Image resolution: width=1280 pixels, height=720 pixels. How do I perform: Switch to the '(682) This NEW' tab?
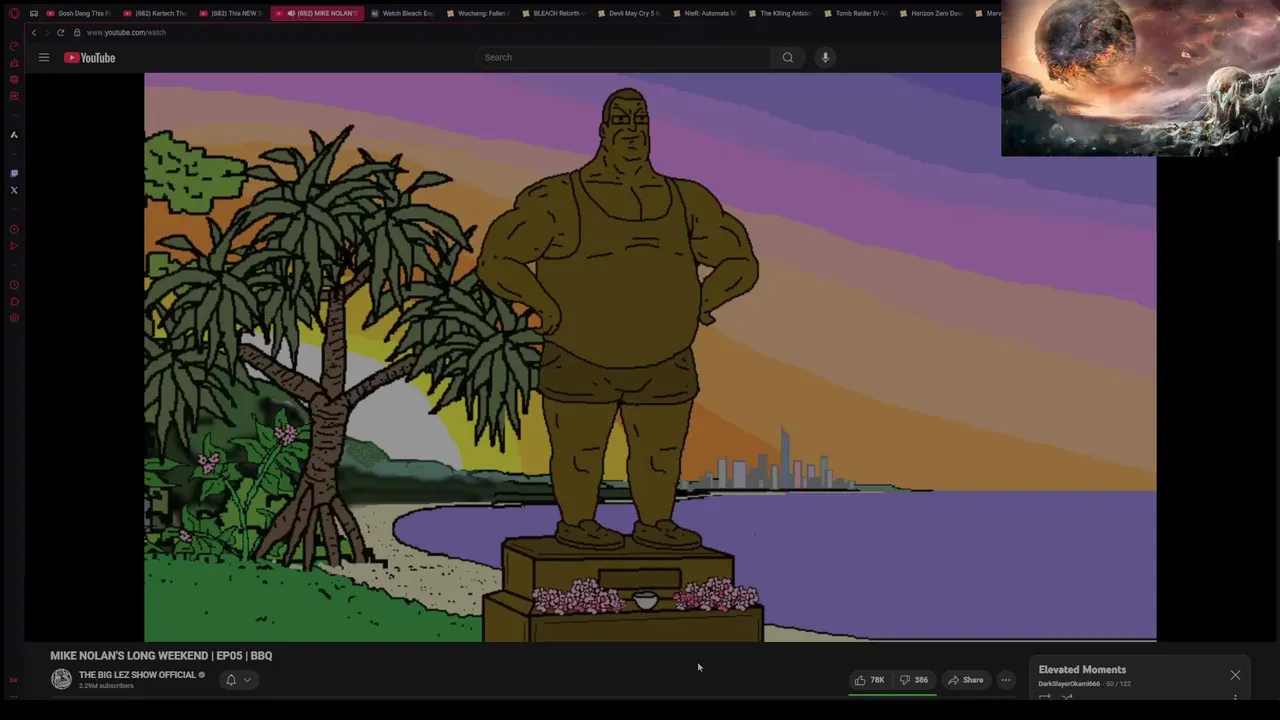231,13
